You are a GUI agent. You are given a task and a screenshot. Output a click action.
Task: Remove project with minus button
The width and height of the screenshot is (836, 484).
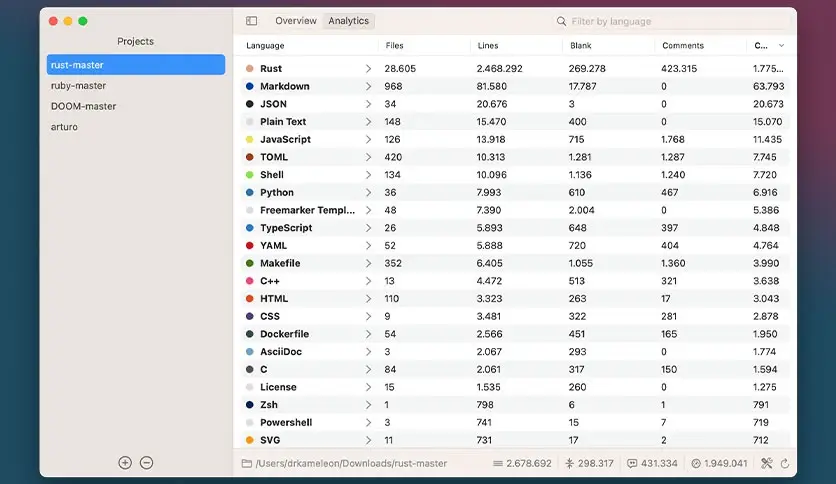(147, 463)
